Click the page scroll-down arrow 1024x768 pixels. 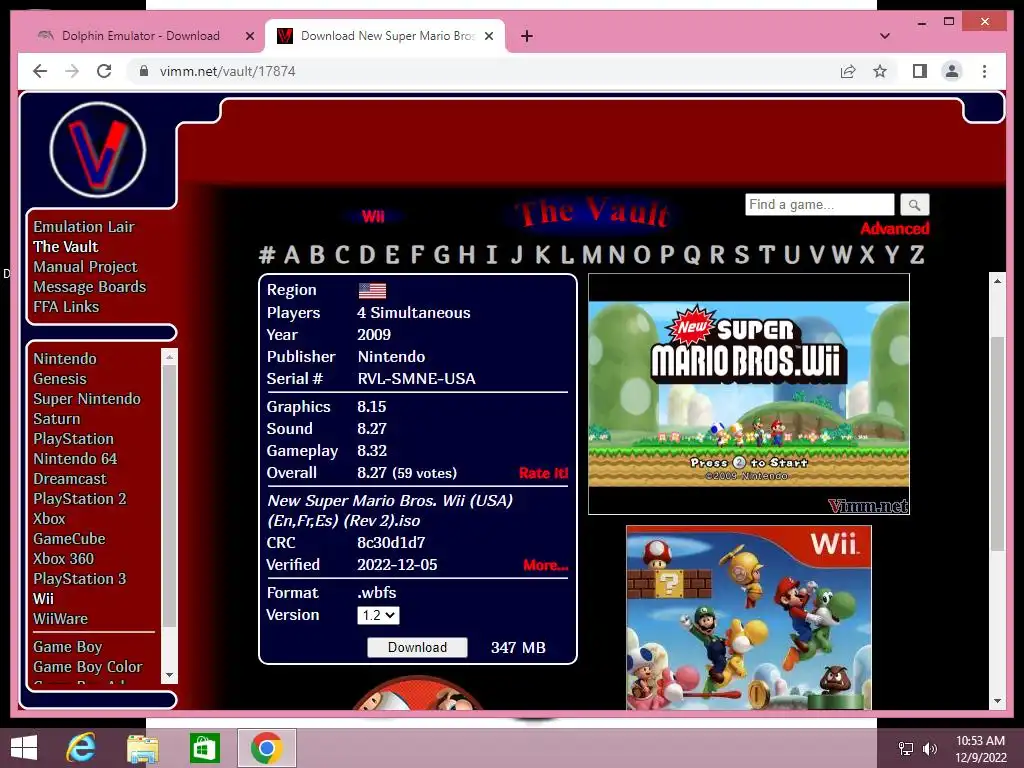997,701
